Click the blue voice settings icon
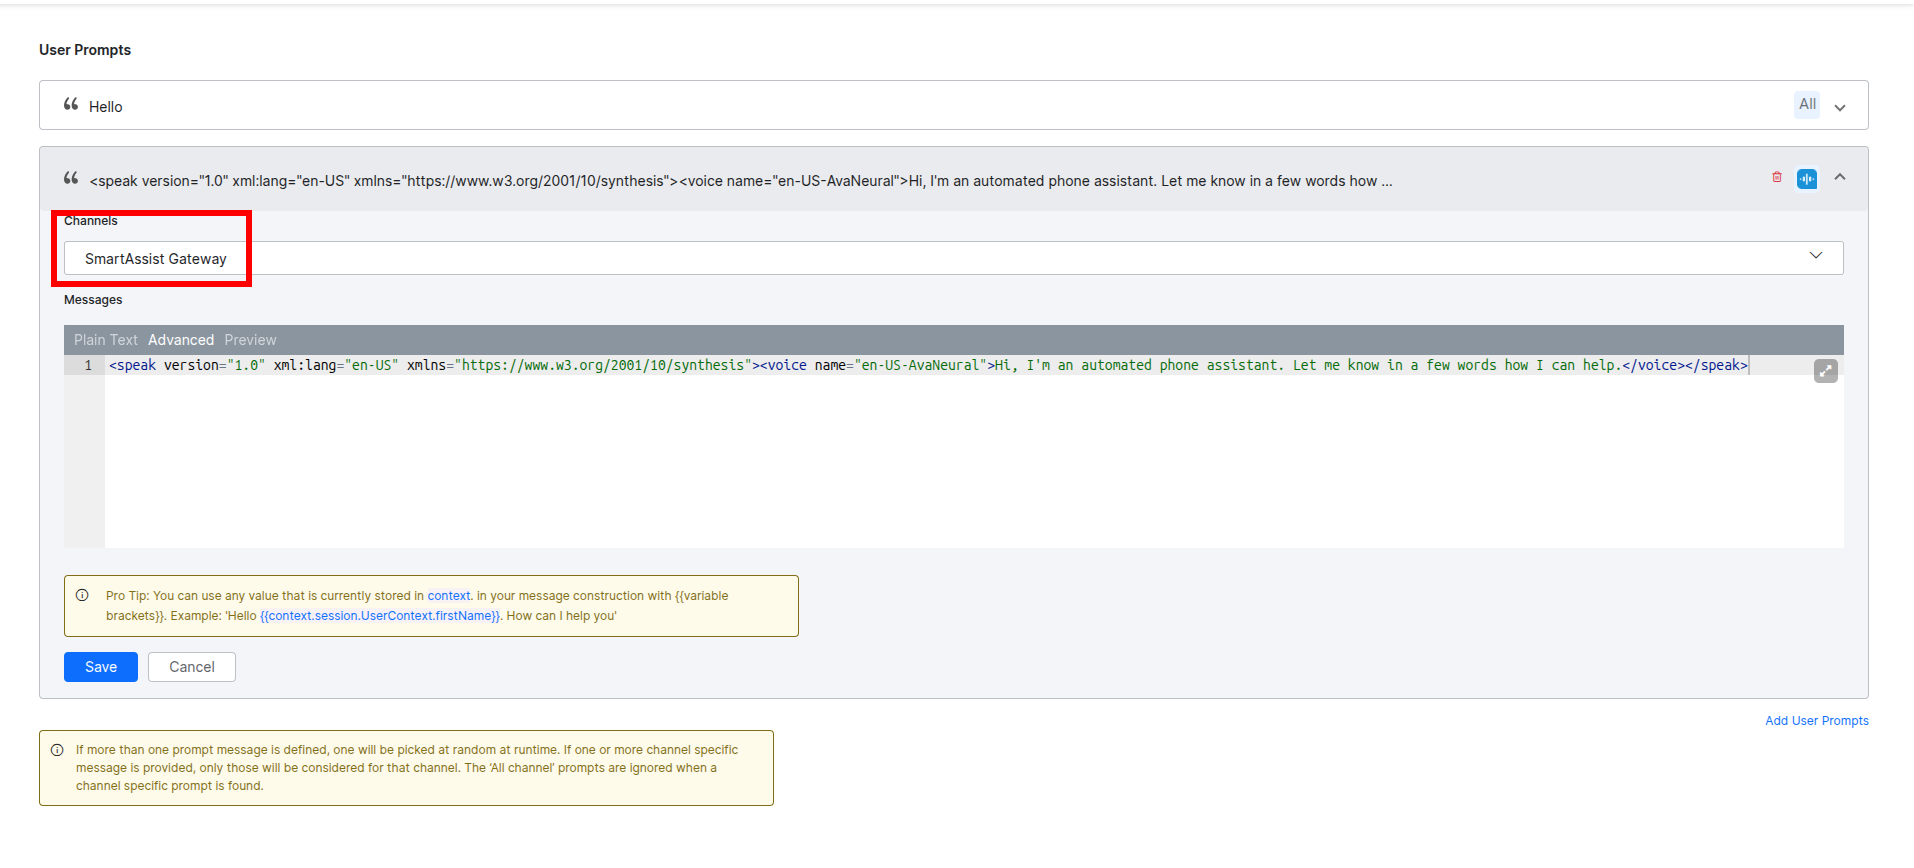 [1807, 179]
